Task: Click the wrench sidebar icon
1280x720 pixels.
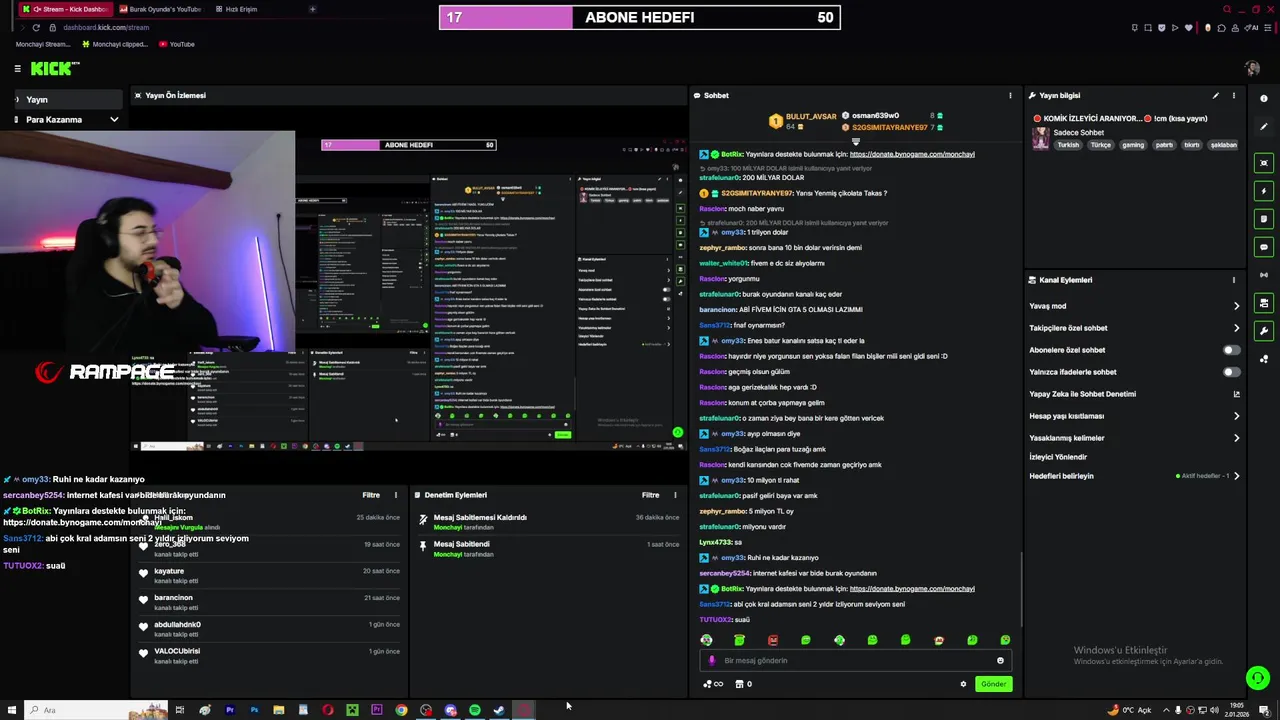Action: click(x=1264, y=331)
